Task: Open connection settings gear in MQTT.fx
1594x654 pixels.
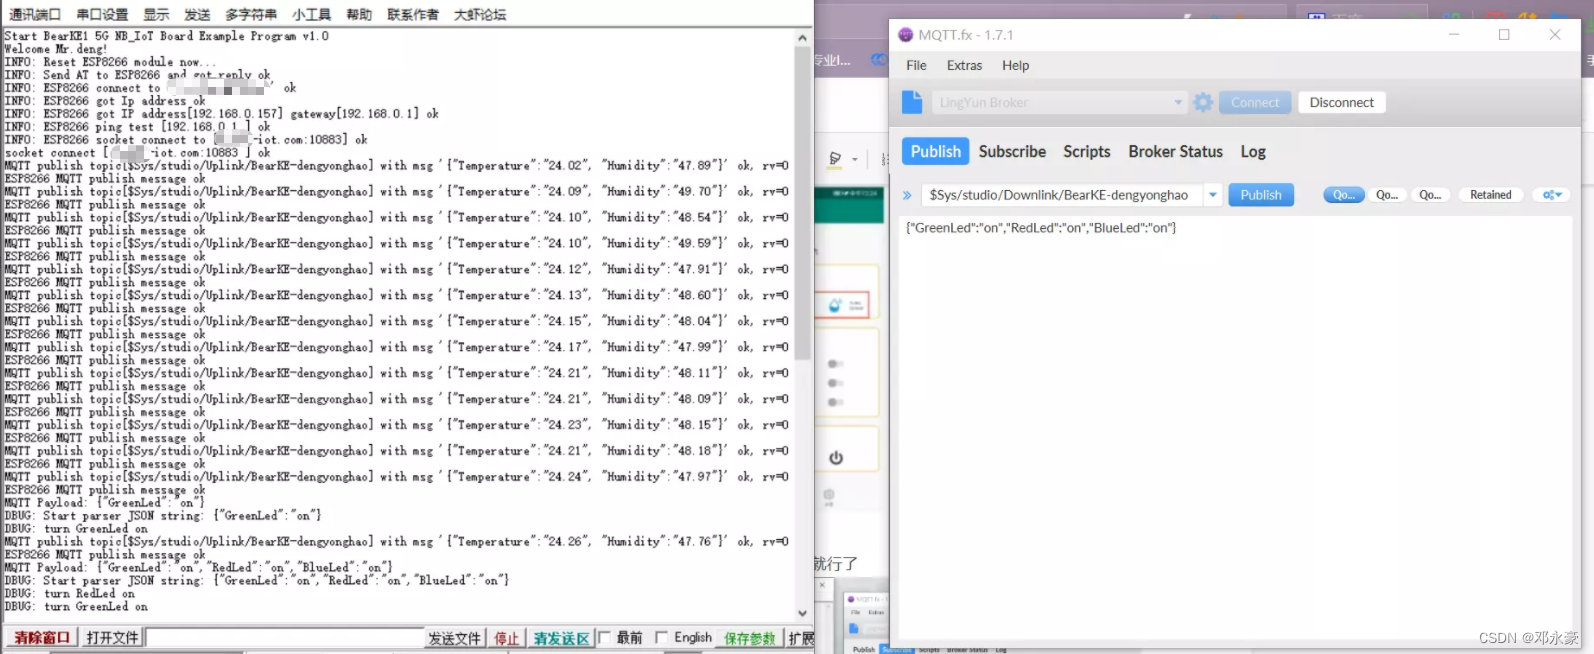Action: pyautogui.click(x=1203, y=102)
